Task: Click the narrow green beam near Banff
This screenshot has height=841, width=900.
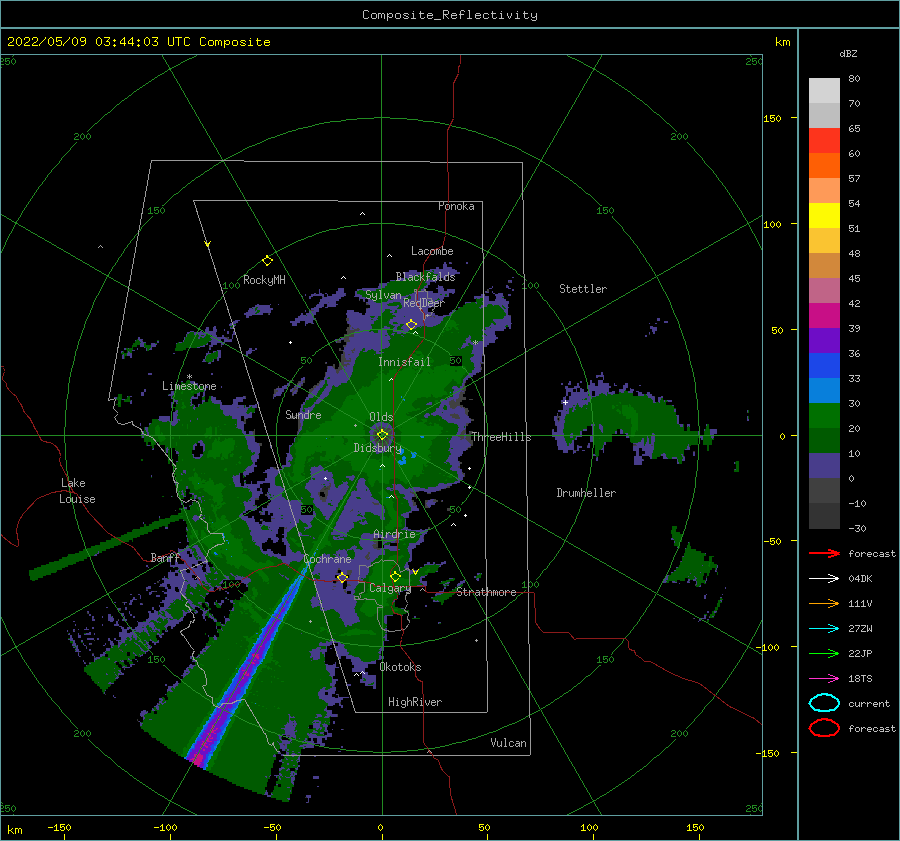Action: point(106,547)
